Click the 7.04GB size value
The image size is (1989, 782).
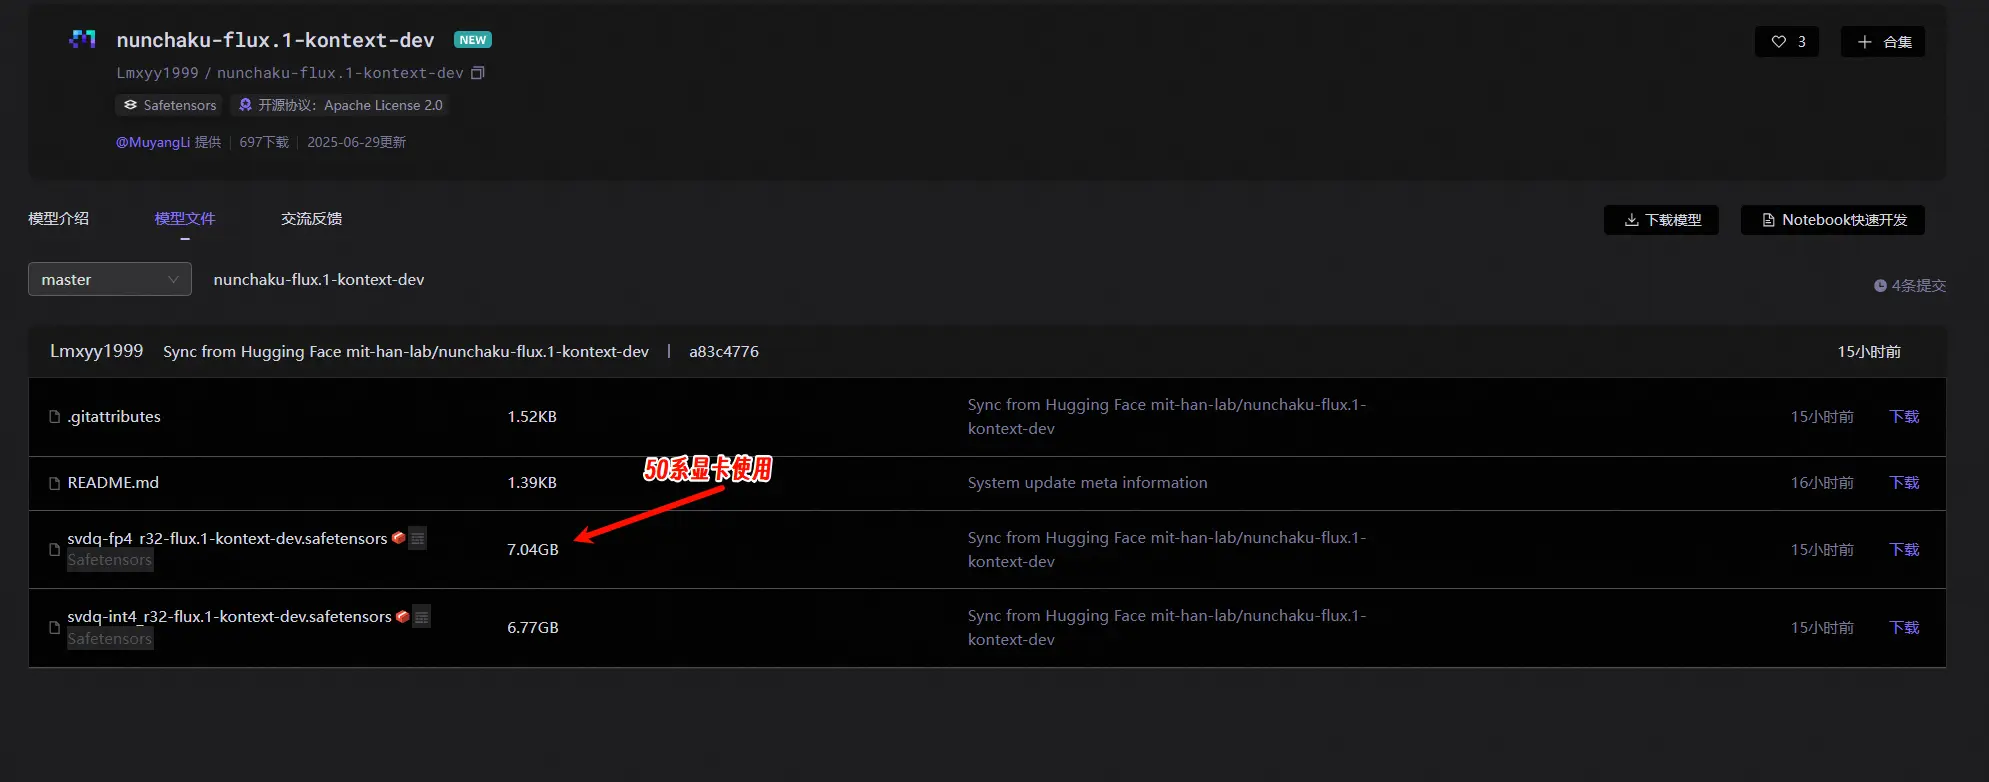tap(533, 550)
